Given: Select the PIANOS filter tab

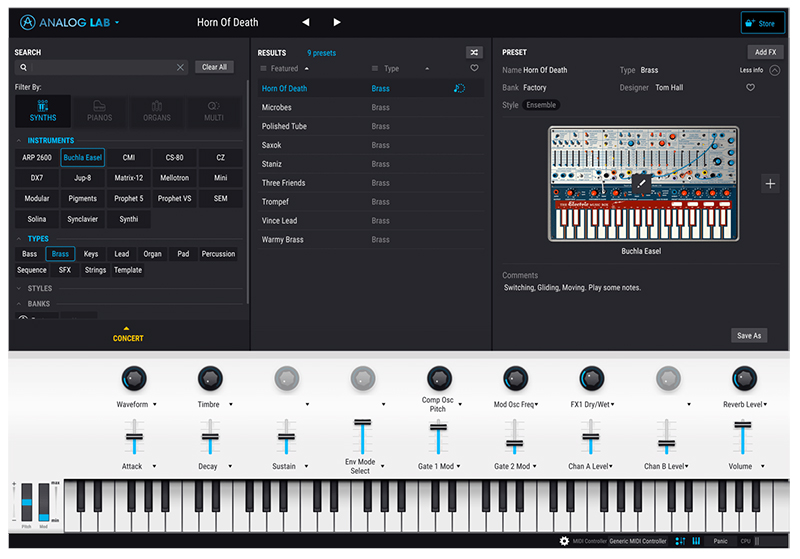Looking at the screenshot, I should (x=99, y=111).
